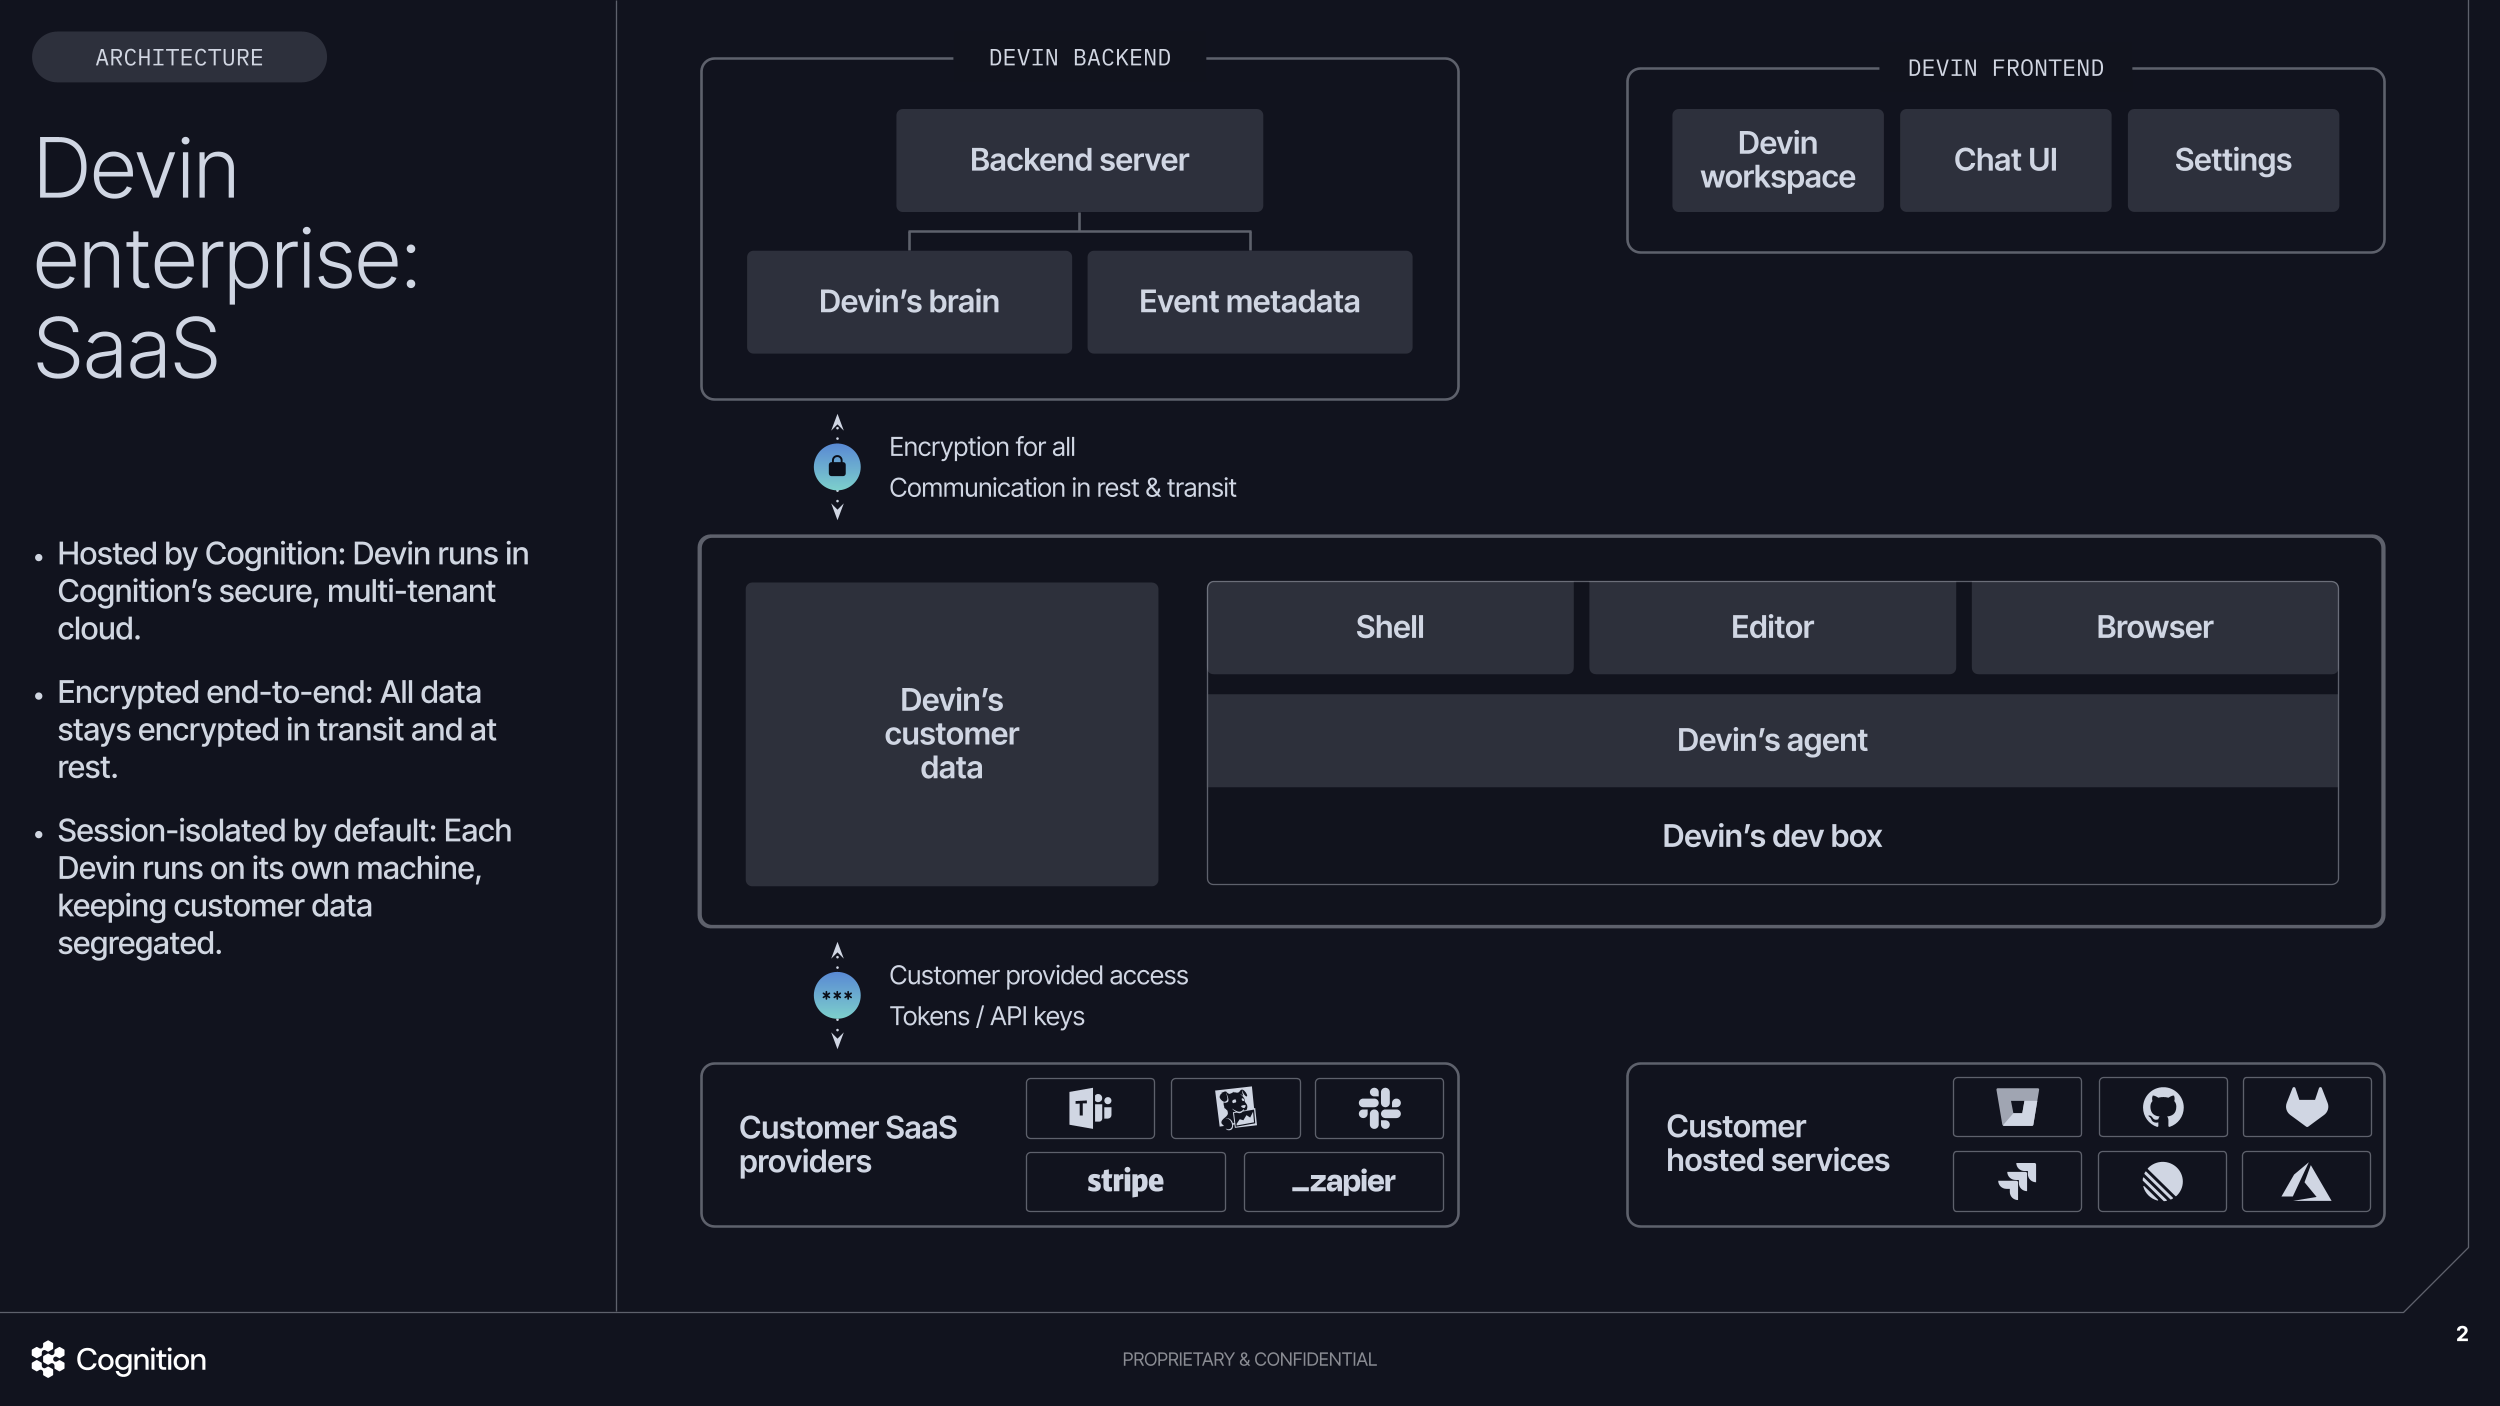Switch to the Chat UI panel
Screen dimensions: 2500x1406
2005,160
